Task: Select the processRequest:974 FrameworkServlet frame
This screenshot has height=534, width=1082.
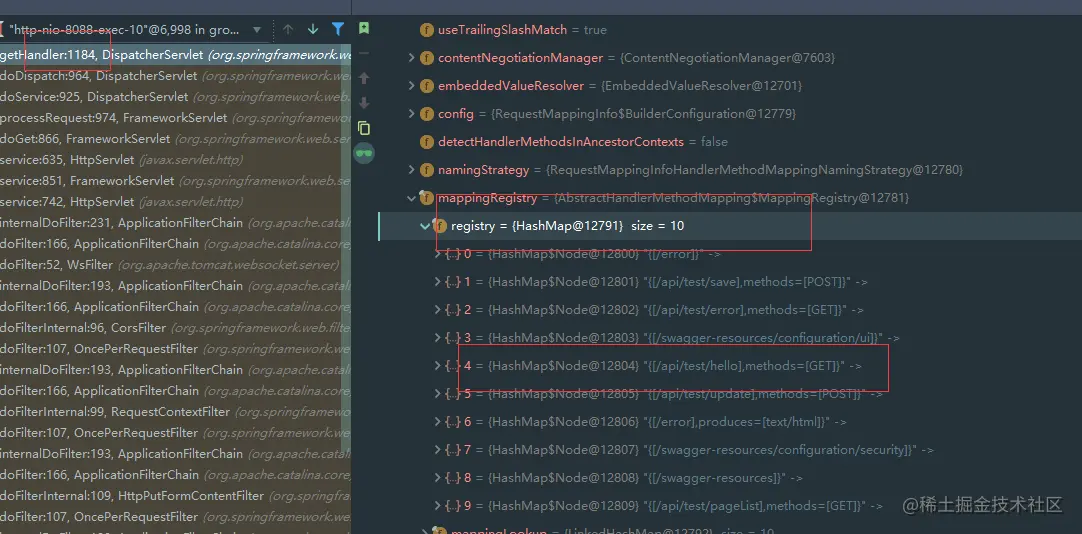Action: point(175,118)
